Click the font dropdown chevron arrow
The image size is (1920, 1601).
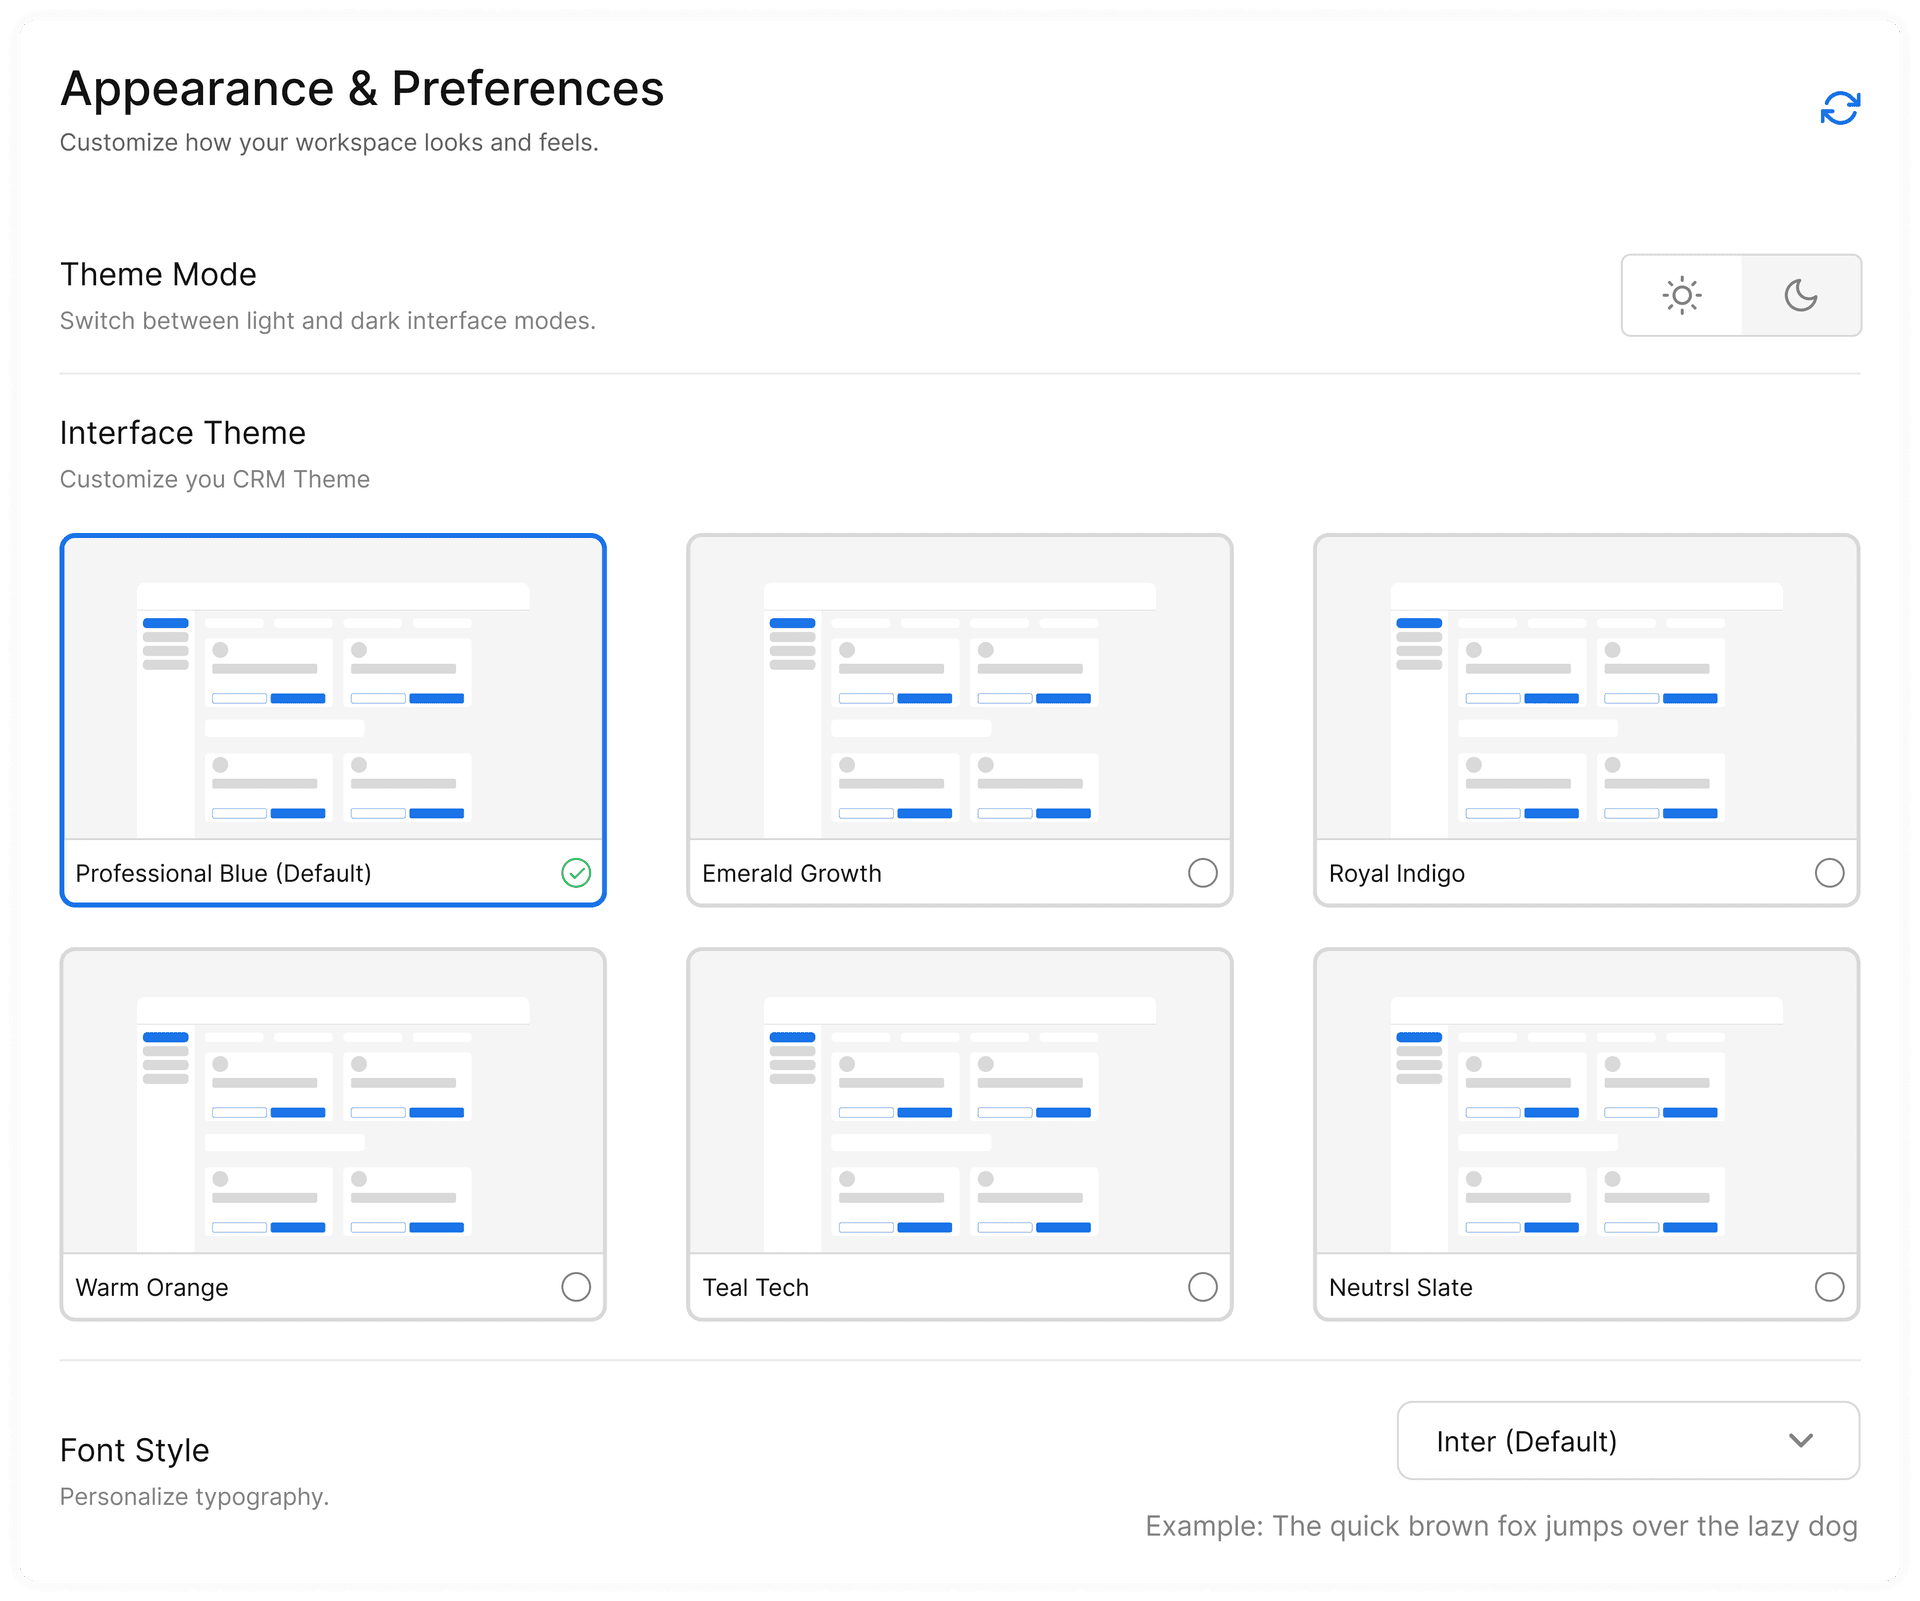point(1800,1441)
